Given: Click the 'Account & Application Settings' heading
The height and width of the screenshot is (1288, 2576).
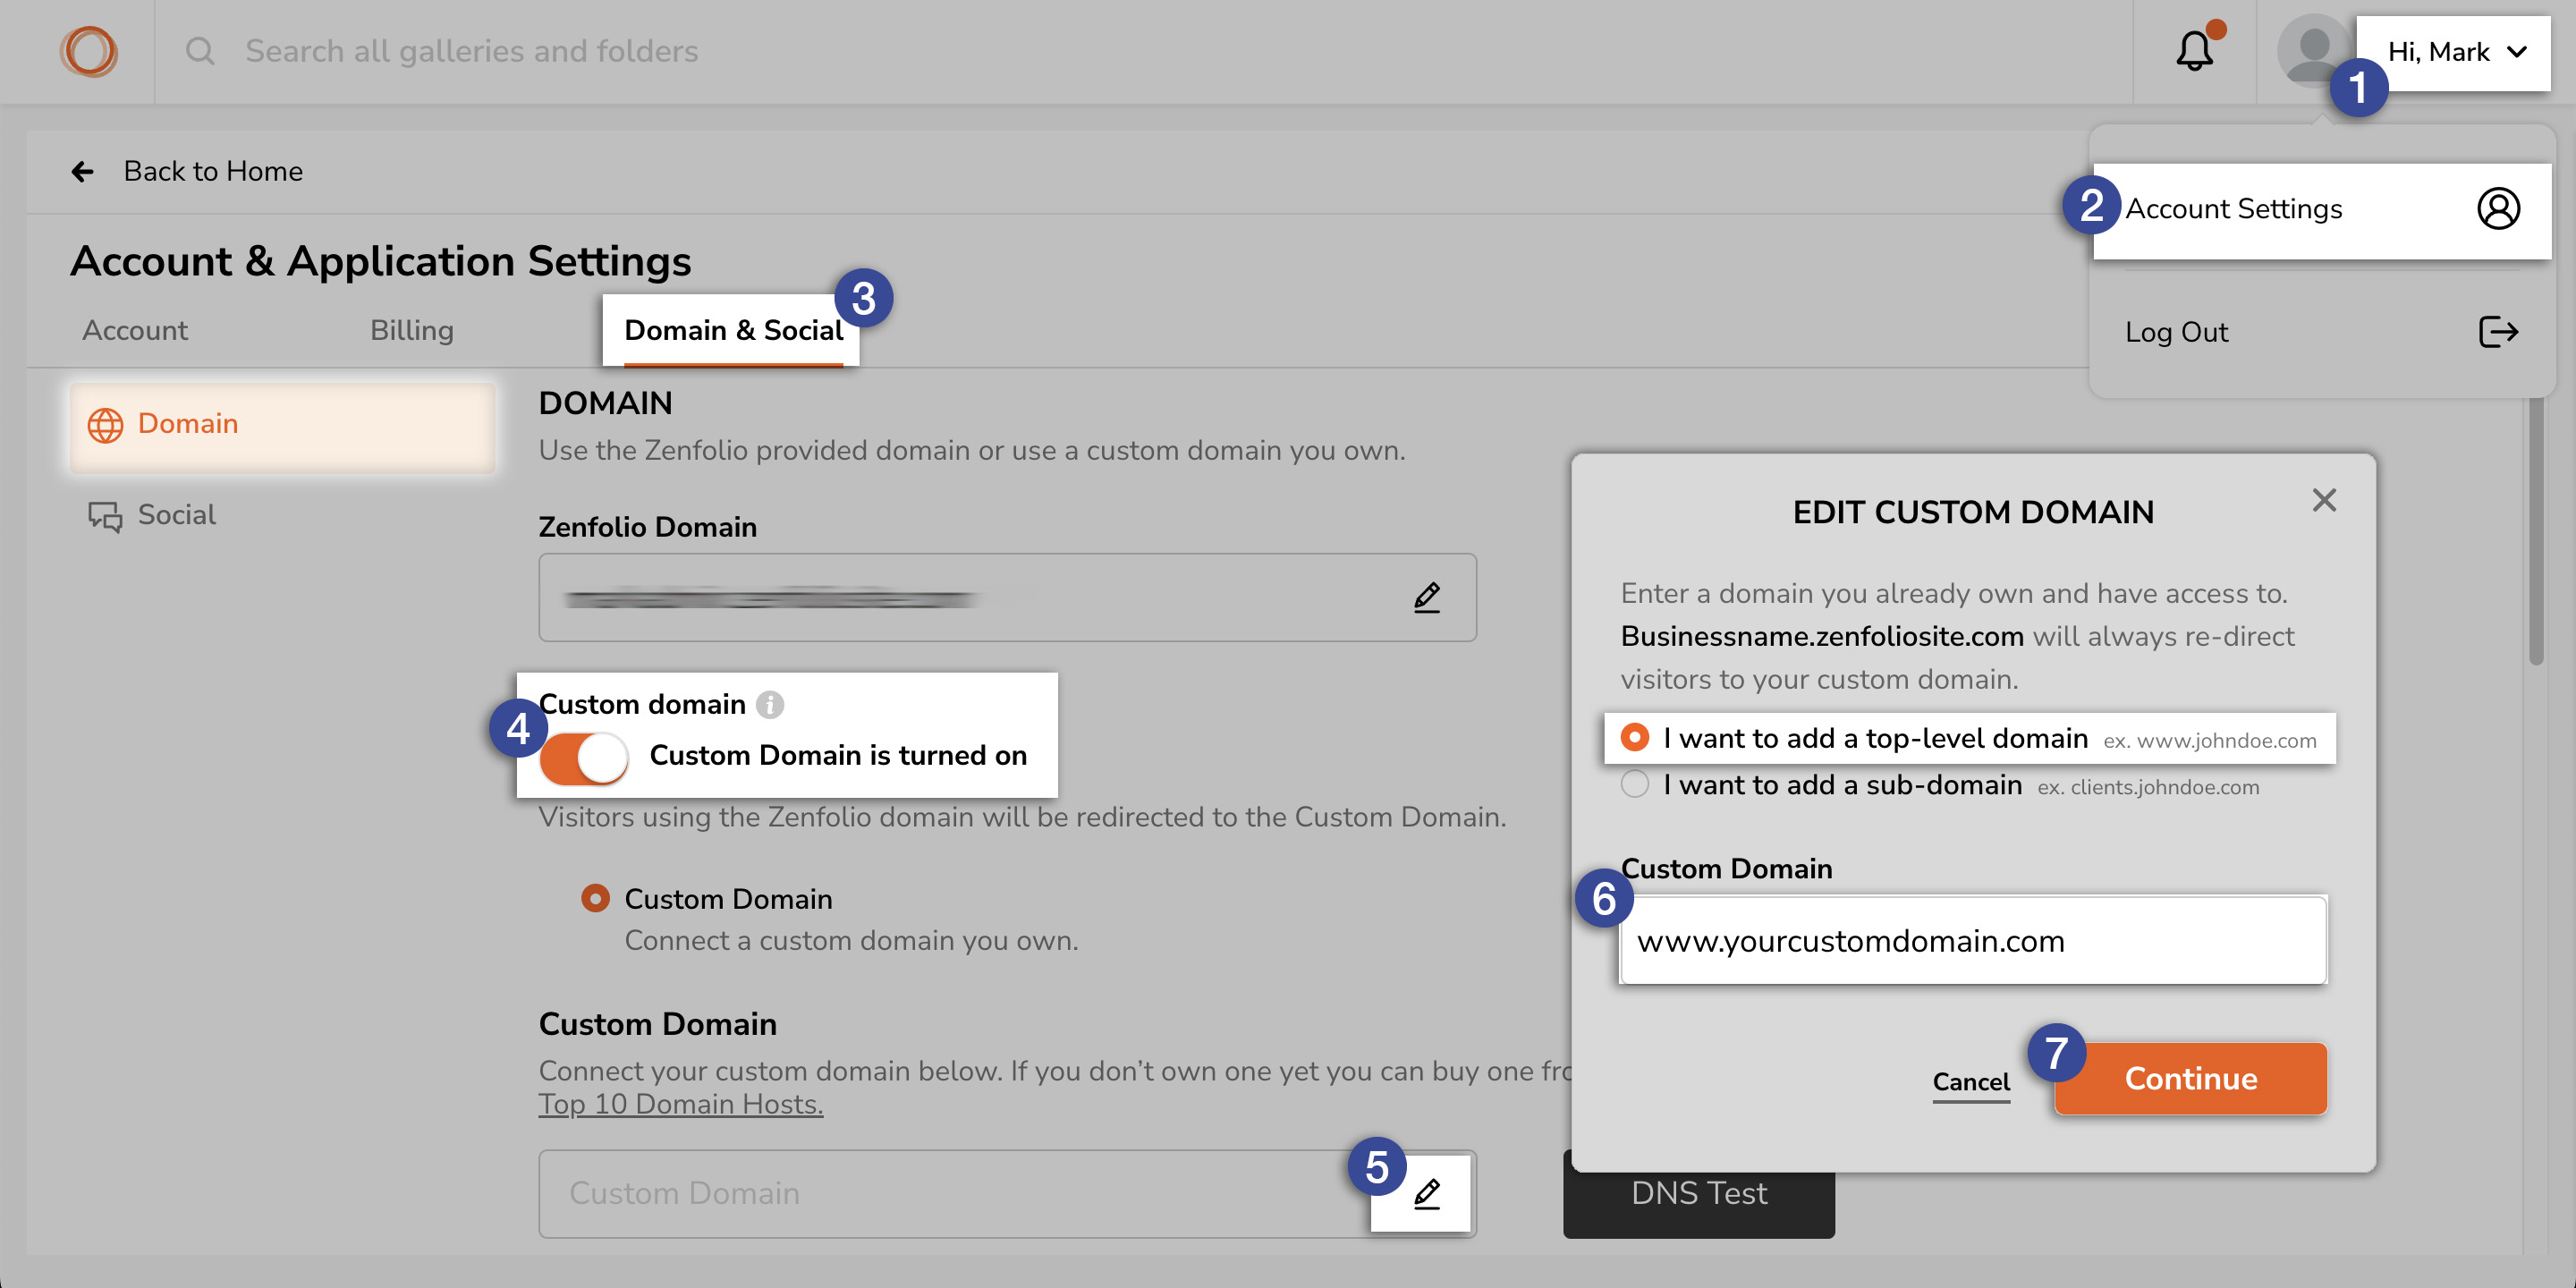Looking at the screenshot, I should point(381,262).
